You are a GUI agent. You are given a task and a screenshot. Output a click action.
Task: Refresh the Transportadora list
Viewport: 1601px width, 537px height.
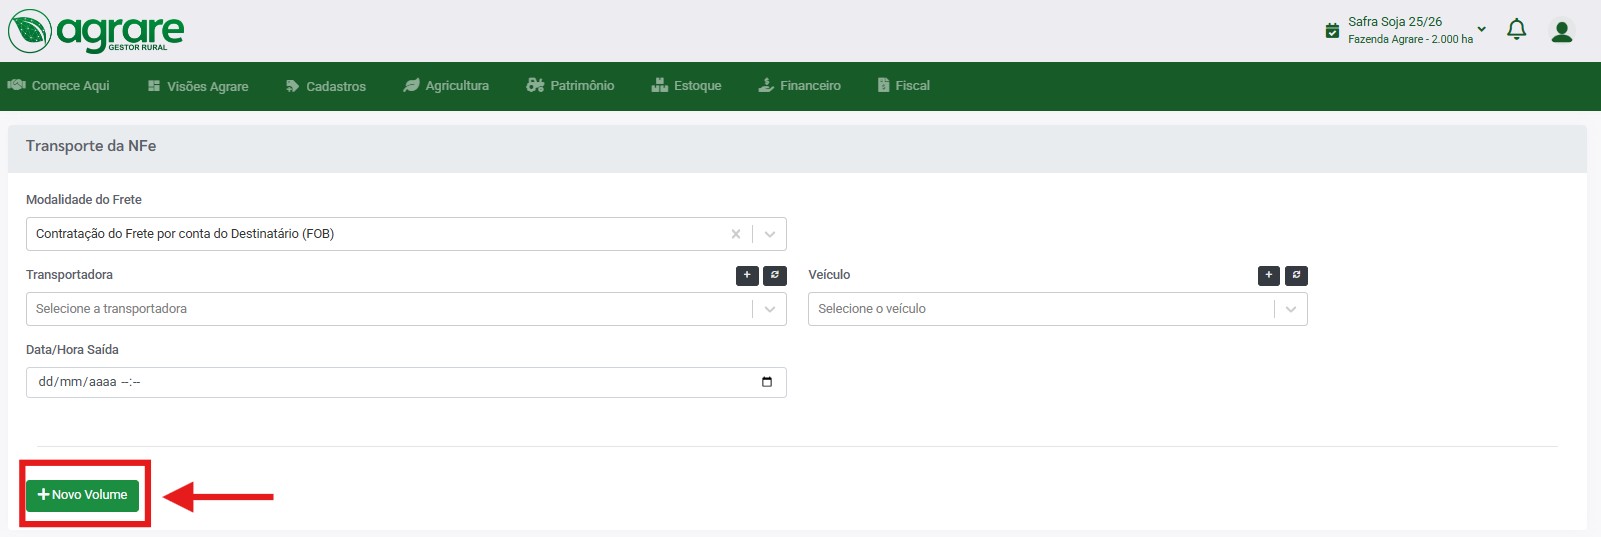tap(775, 276)
